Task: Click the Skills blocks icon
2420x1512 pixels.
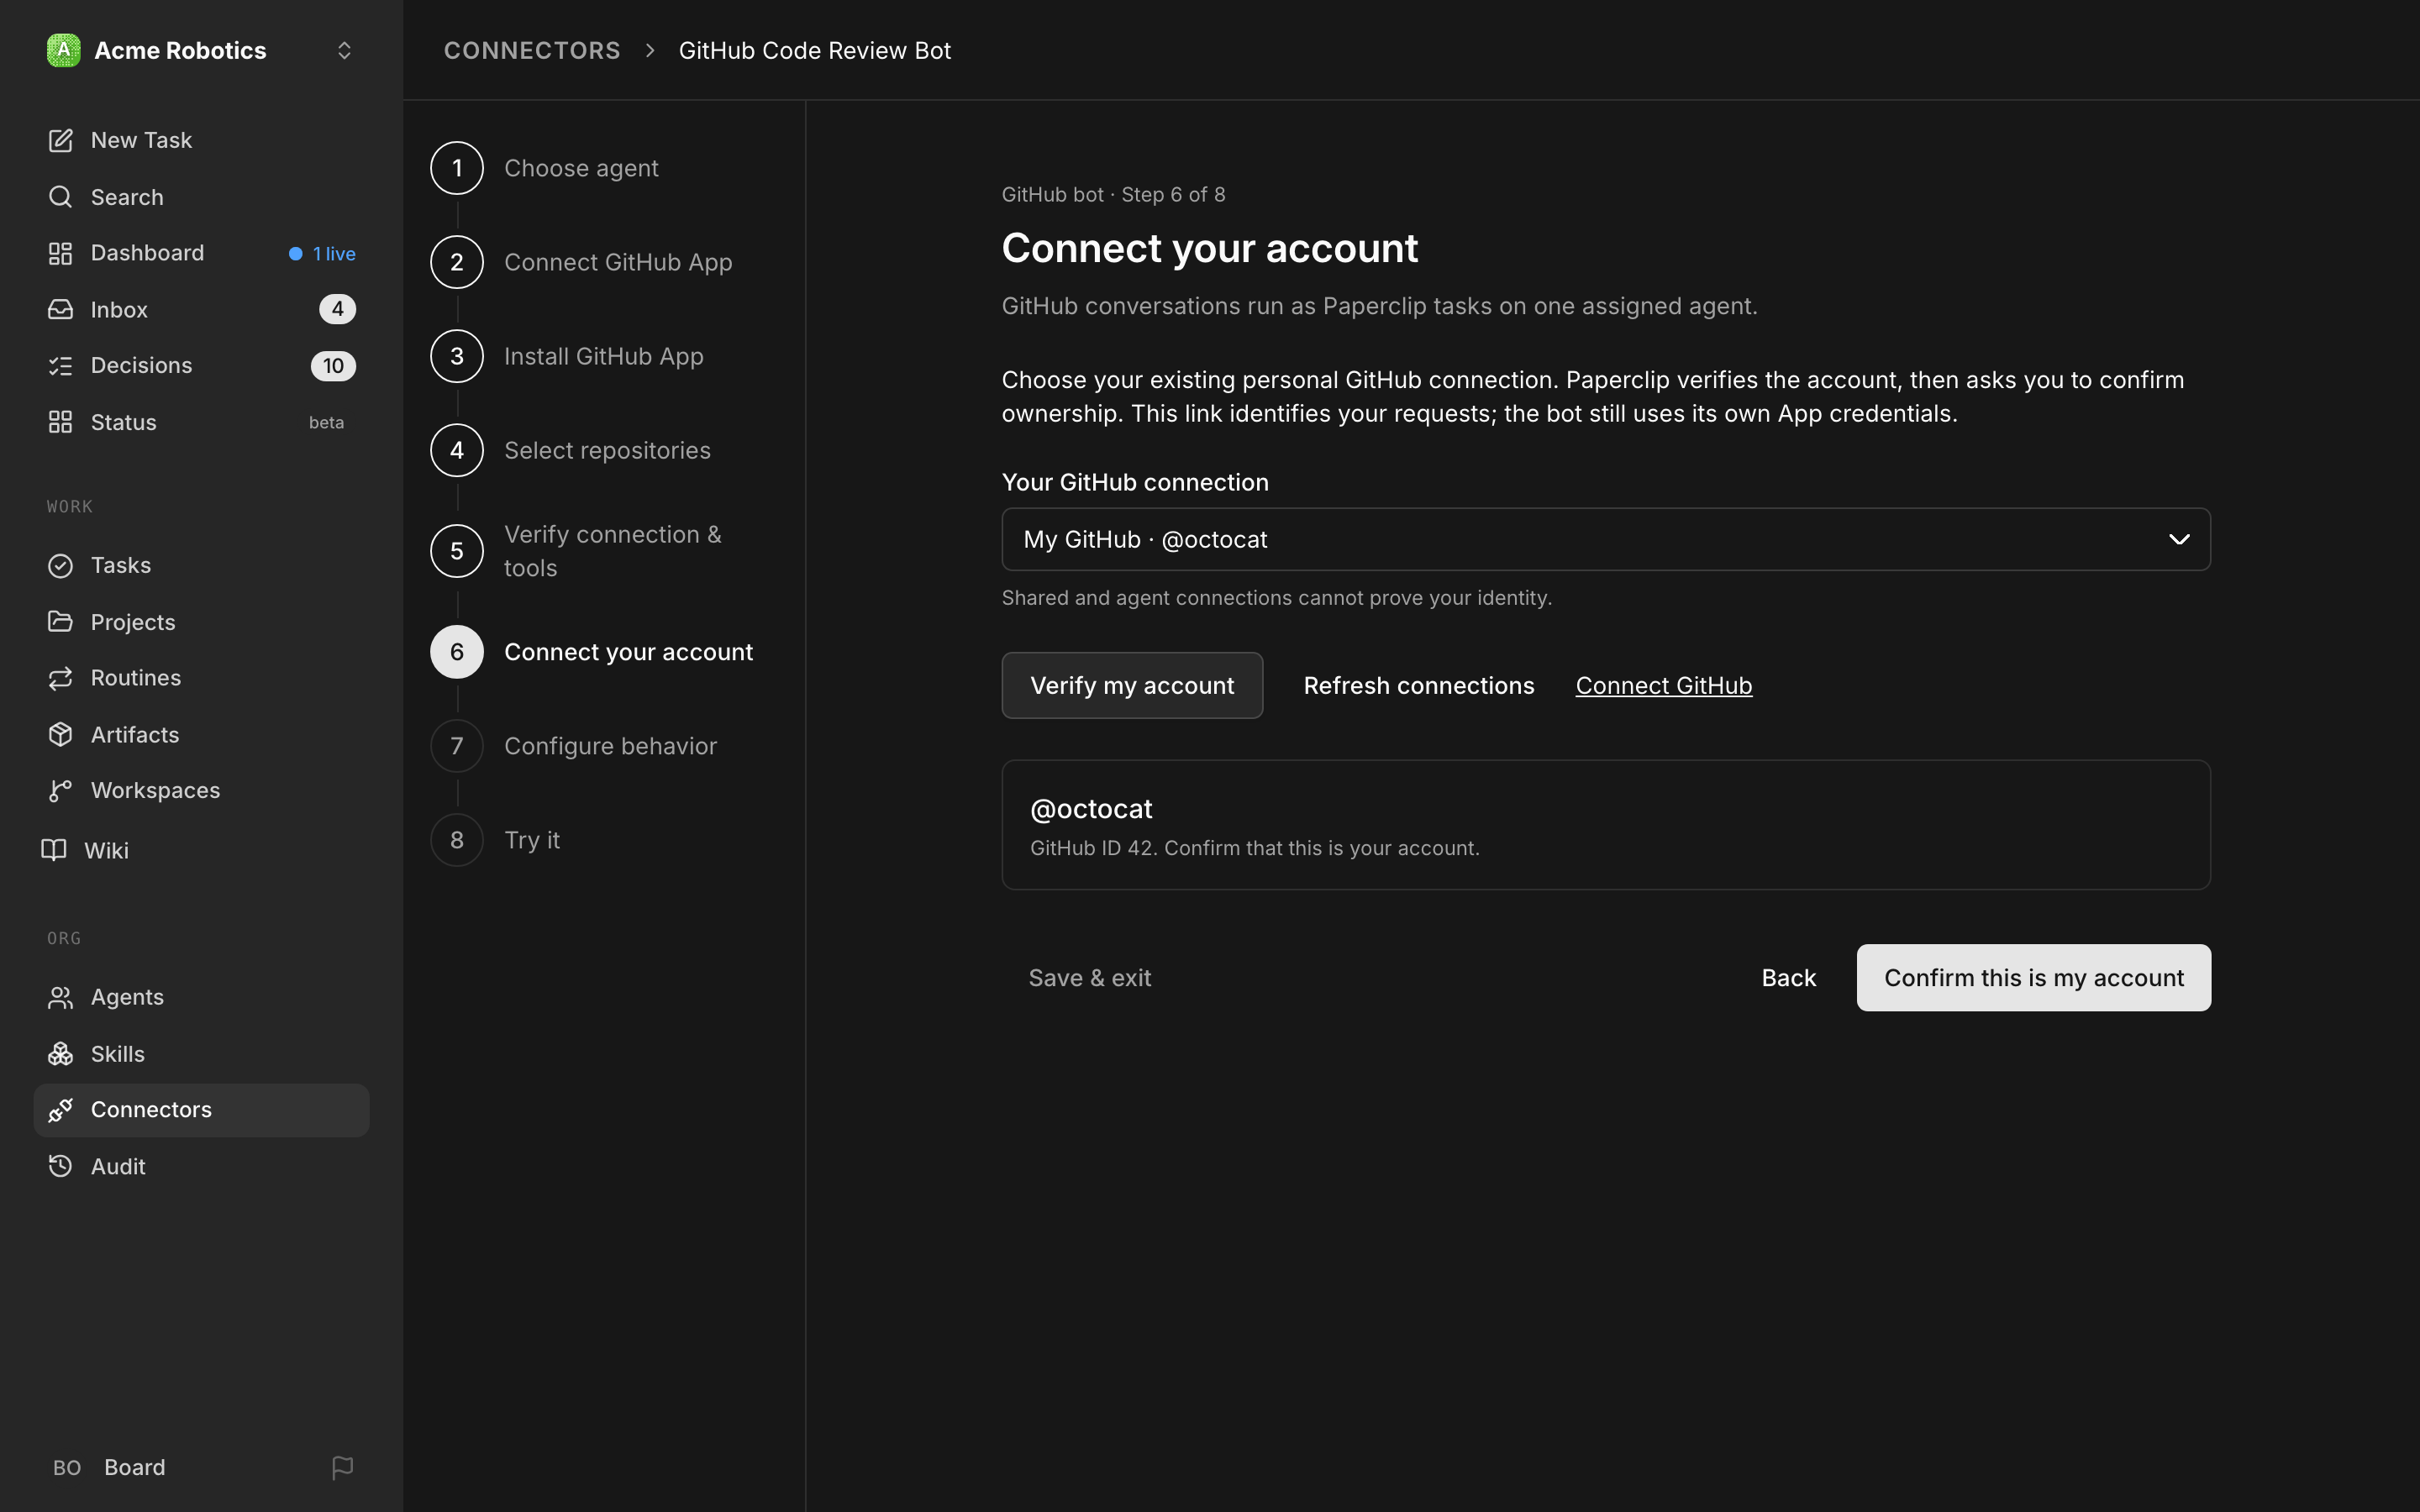Action: coord(60,1054)
